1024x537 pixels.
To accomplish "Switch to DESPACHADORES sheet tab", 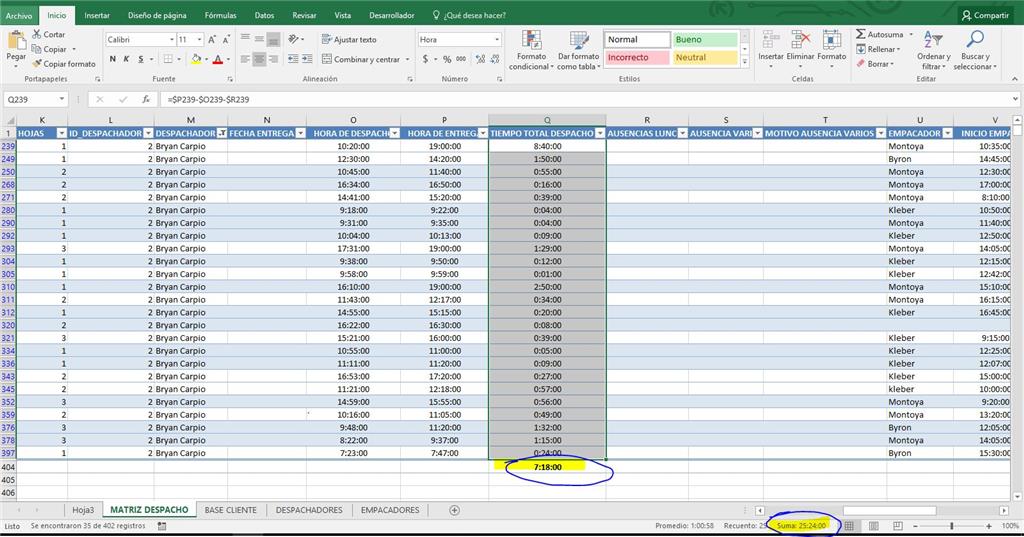I will point(309,510).
